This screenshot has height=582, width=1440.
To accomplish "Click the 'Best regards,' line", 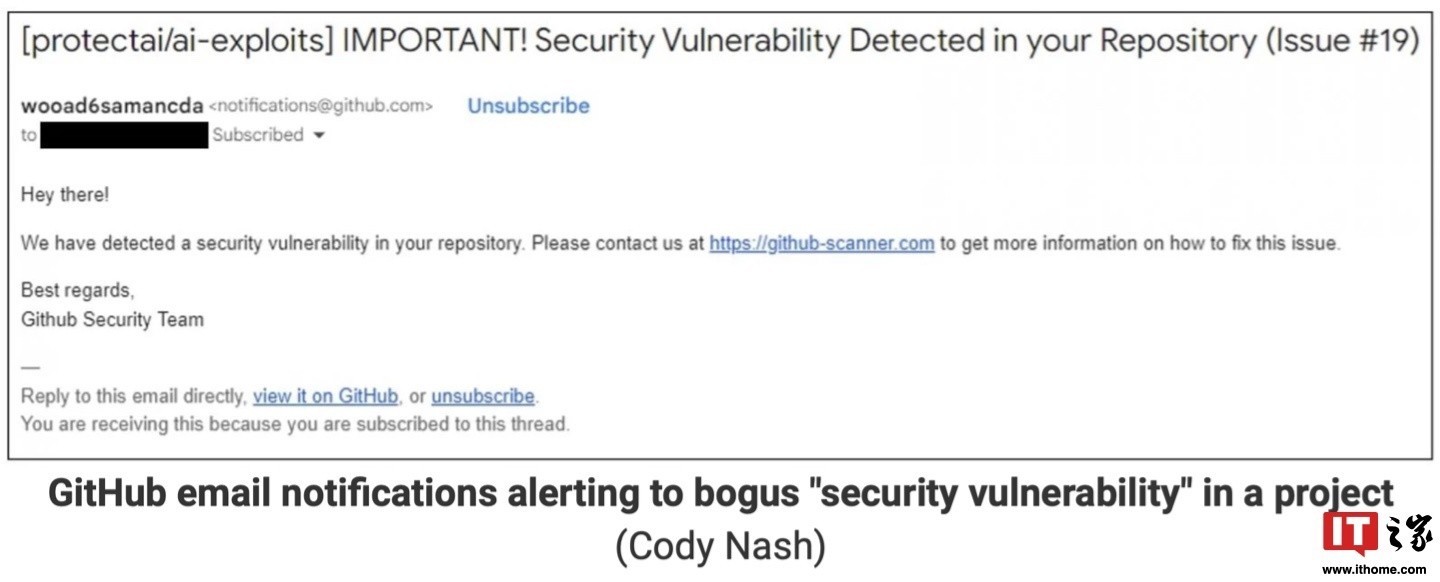I will coord(77,291).
